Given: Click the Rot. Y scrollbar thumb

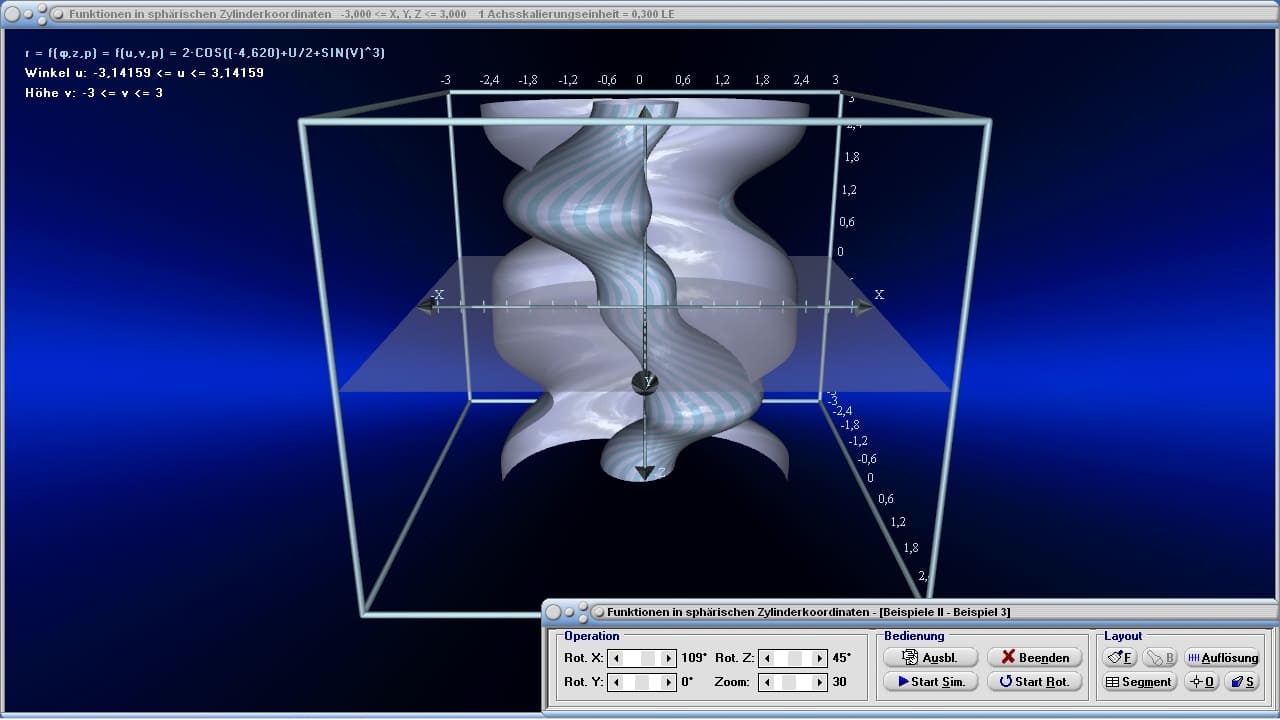Looking at the screenshot, I should 643,682.
